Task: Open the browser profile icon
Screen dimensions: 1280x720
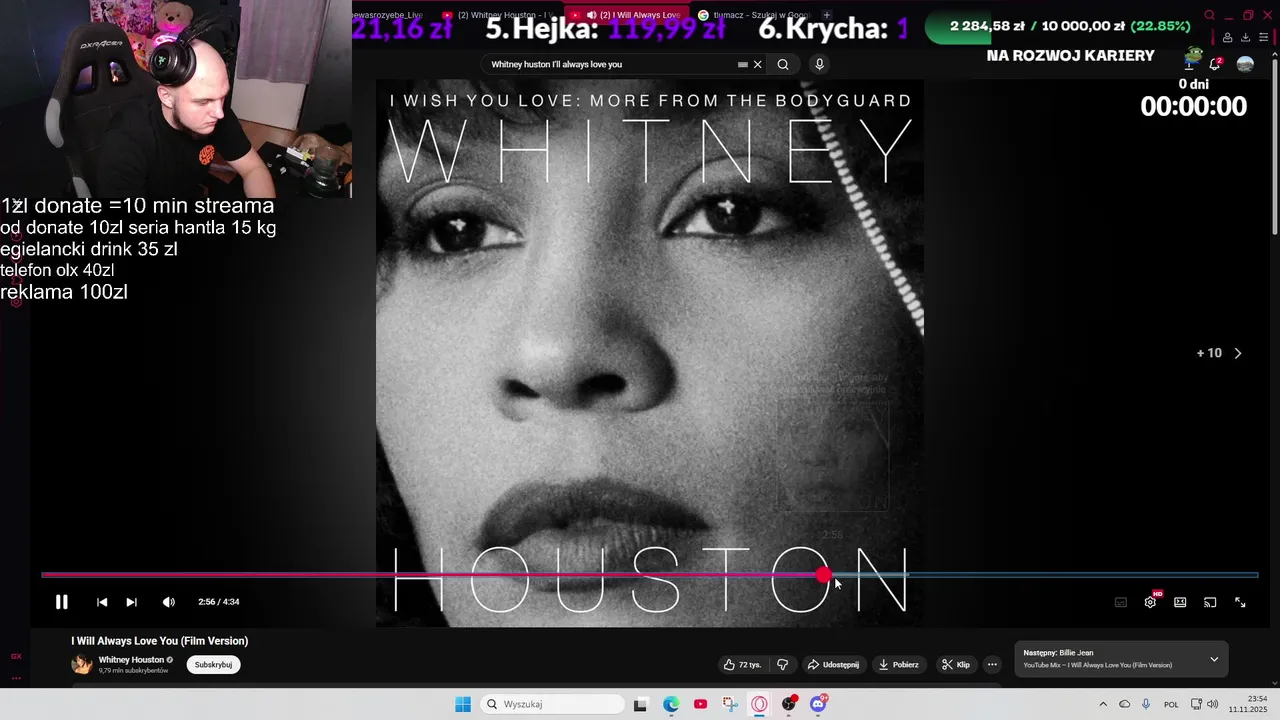Action: (1227, 38)
